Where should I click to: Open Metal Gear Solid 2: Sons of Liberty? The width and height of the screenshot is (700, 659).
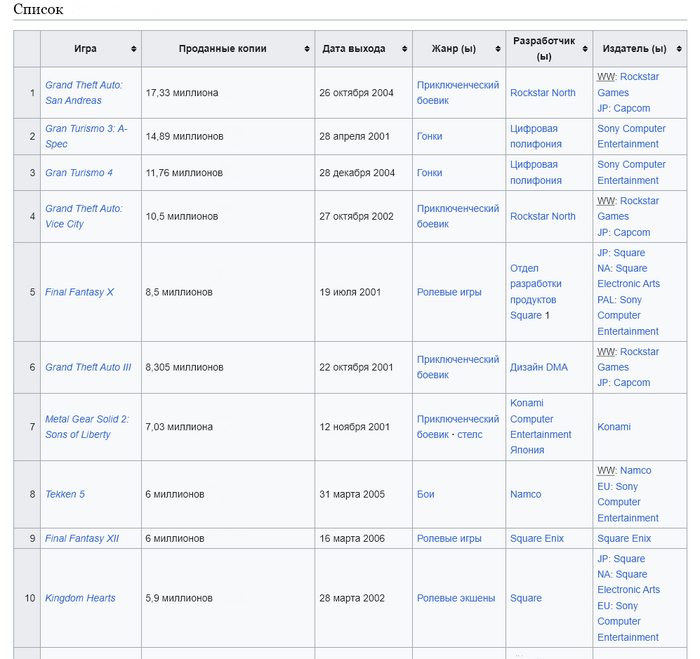87,427
